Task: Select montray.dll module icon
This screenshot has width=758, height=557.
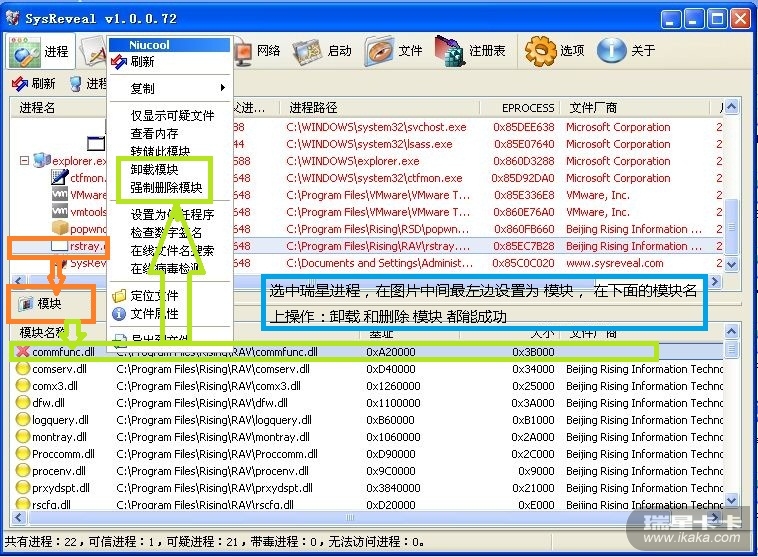Action: pyautogui.click(x=22, y=436)
